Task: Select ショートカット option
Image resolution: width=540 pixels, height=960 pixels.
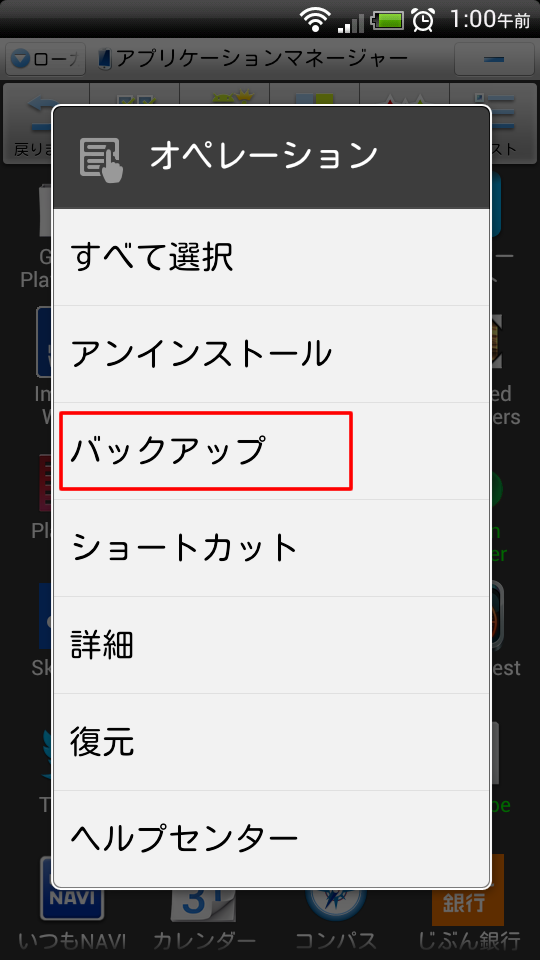Action: point(271,548)
